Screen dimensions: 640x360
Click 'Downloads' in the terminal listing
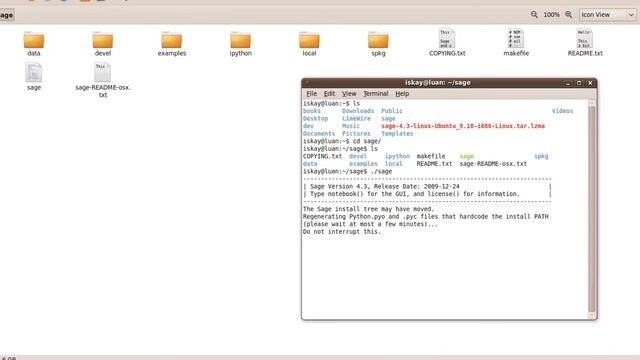pyautogui.click(x=358, y=111)
